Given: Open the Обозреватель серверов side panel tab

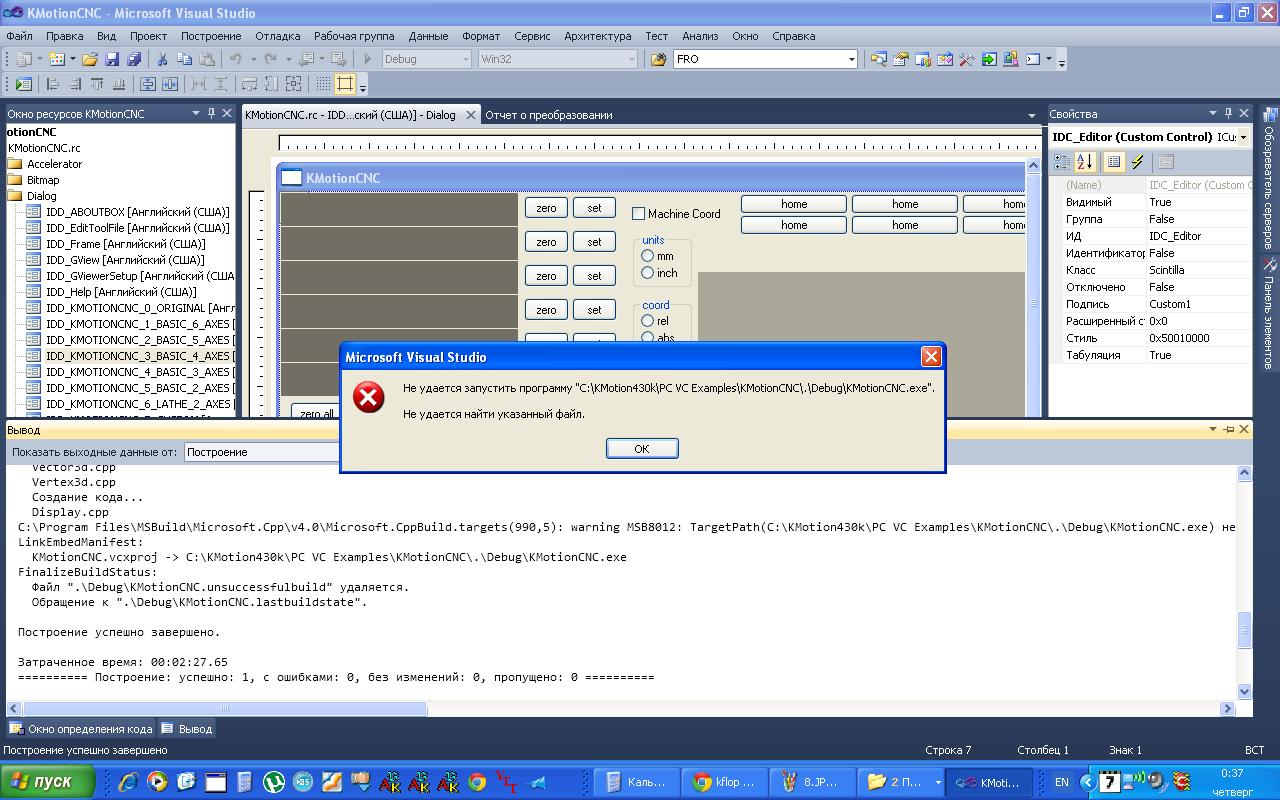Looking at the screenshot, I should 1270,178.
